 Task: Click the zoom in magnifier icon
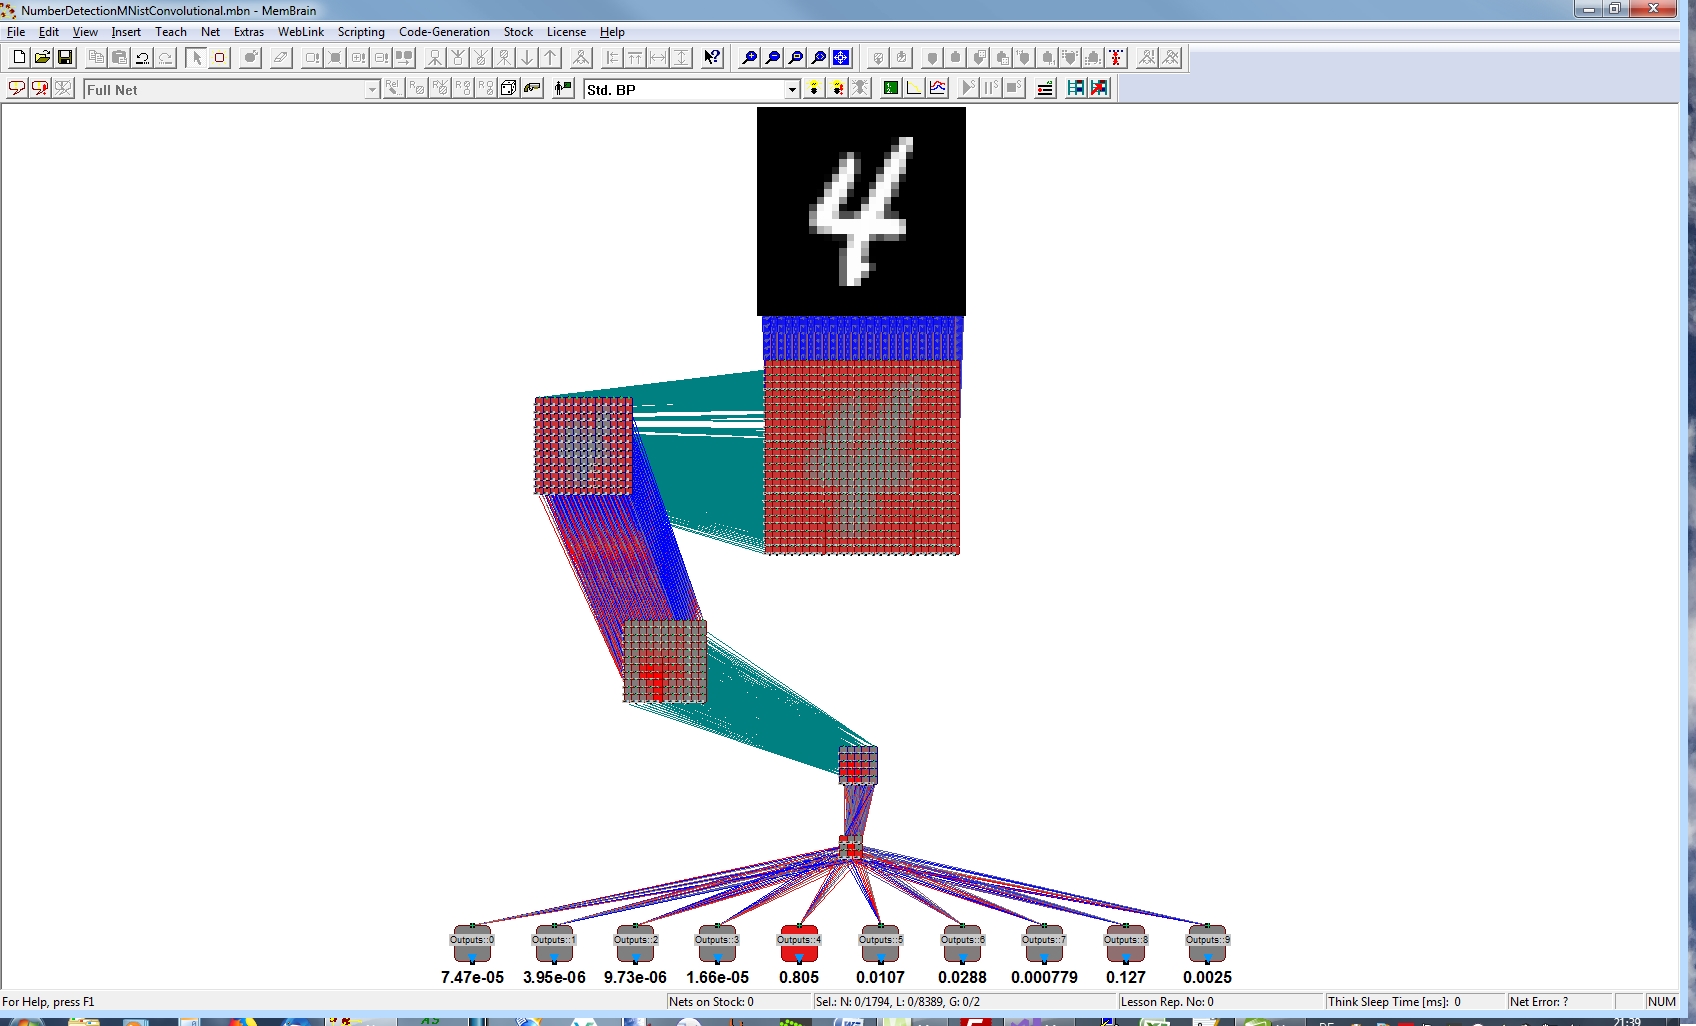coord(750,58)
